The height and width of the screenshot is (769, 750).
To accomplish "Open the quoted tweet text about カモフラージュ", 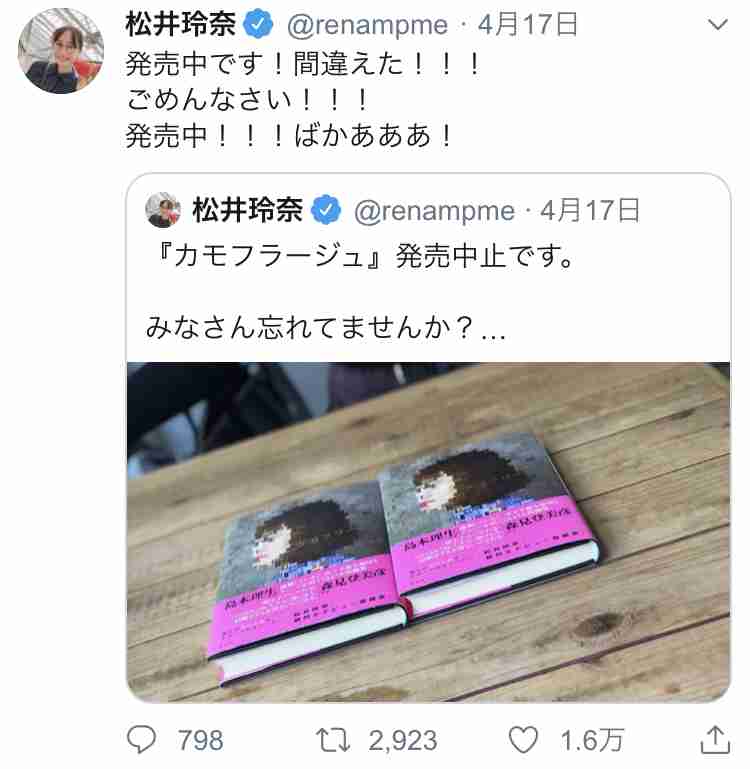I will 363,256.
